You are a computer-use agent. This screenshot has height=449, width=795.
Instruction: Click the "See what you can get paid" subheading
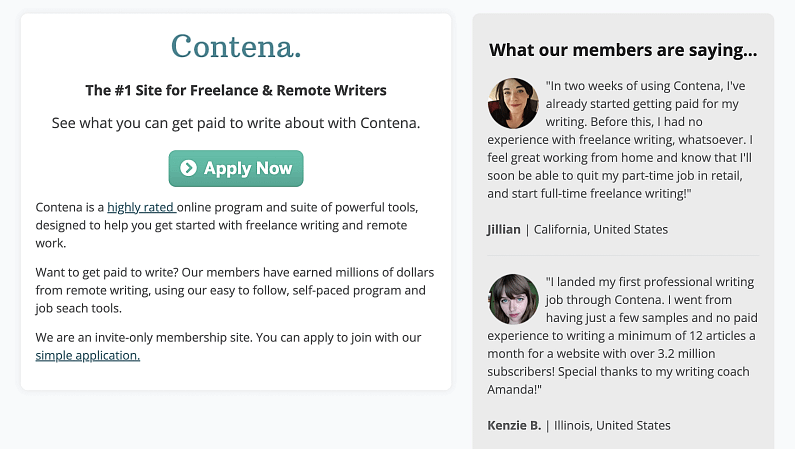tap(236, 123)
